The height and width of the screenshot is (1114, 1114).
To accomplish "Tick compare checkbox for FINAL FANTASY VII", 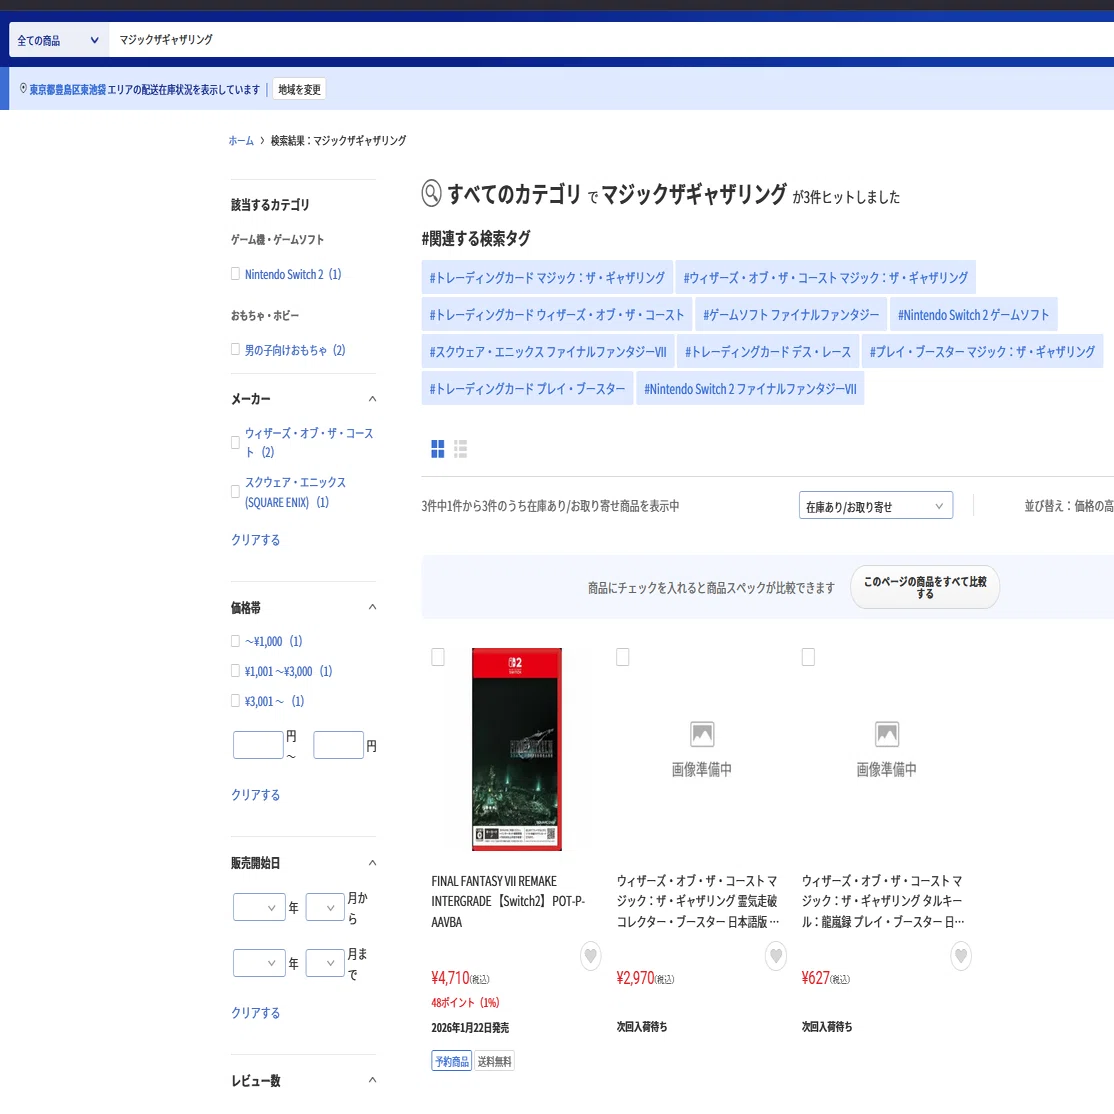I will click(x=438, y=657).
